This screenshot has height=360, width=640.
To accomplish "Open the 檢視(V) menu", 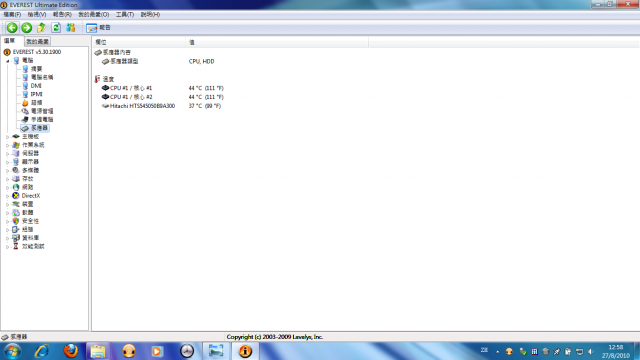I will 37,14.
